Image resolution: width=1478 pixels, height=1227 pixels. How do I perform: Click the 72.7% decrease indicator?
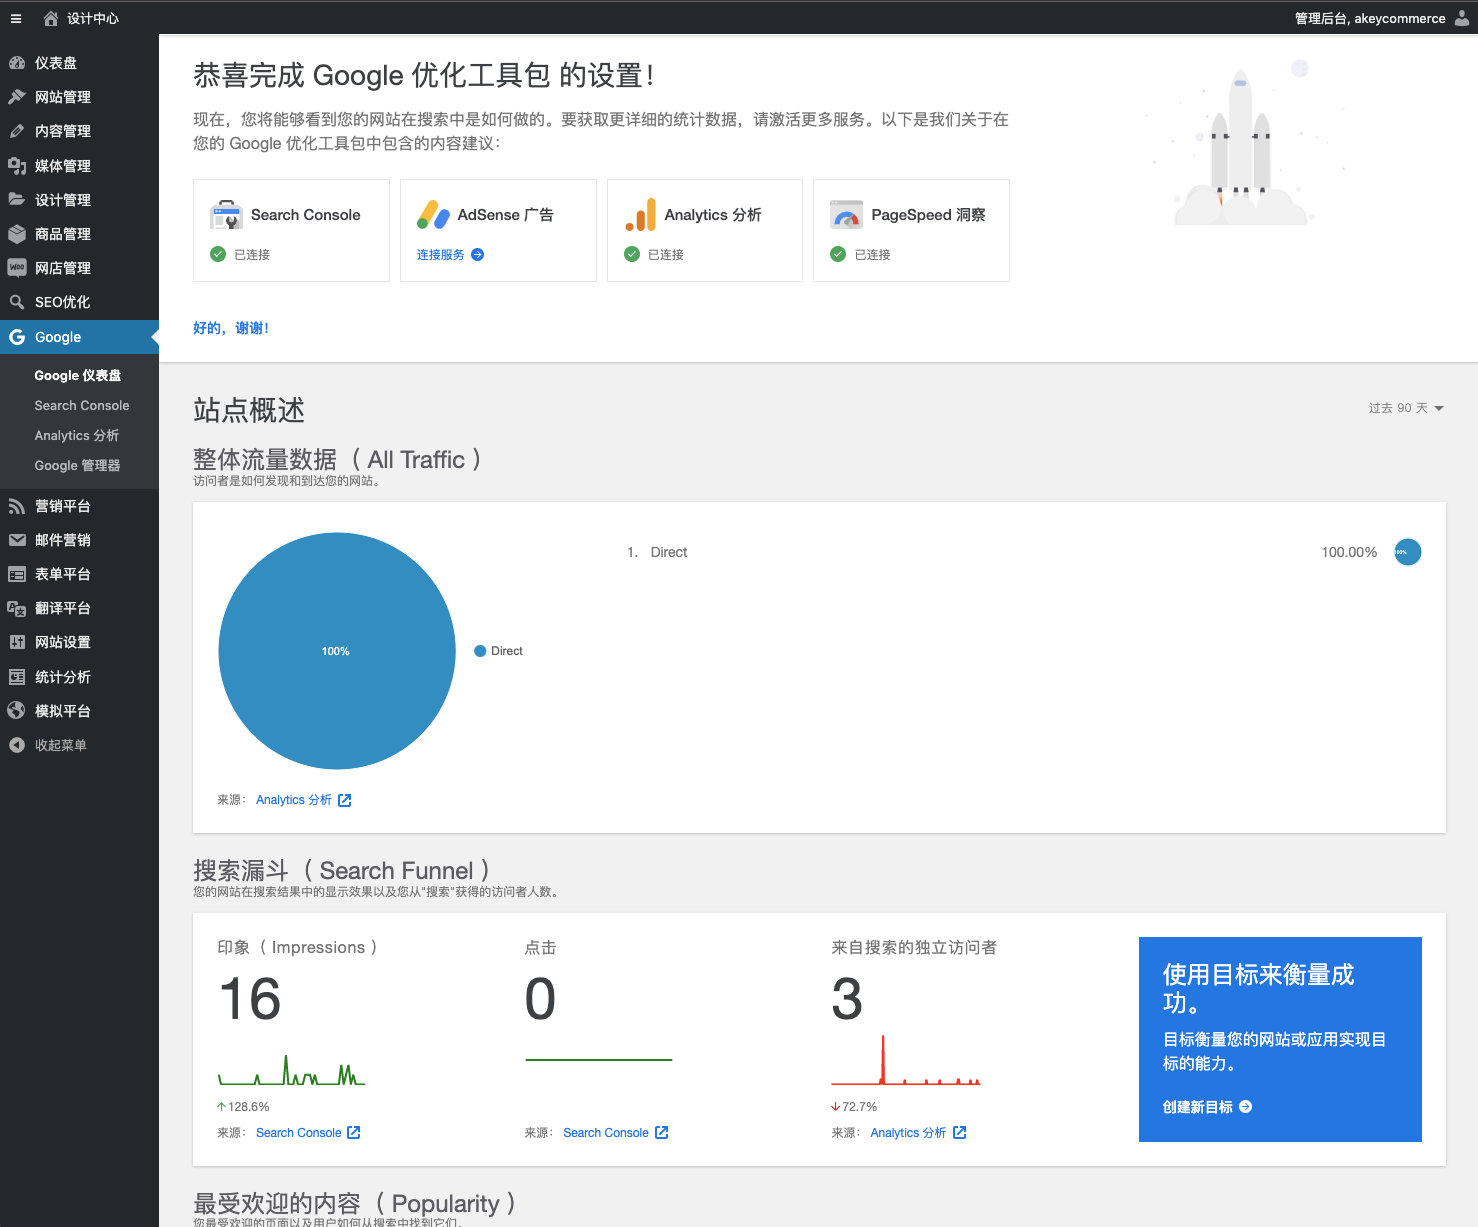click(854, 1107)
